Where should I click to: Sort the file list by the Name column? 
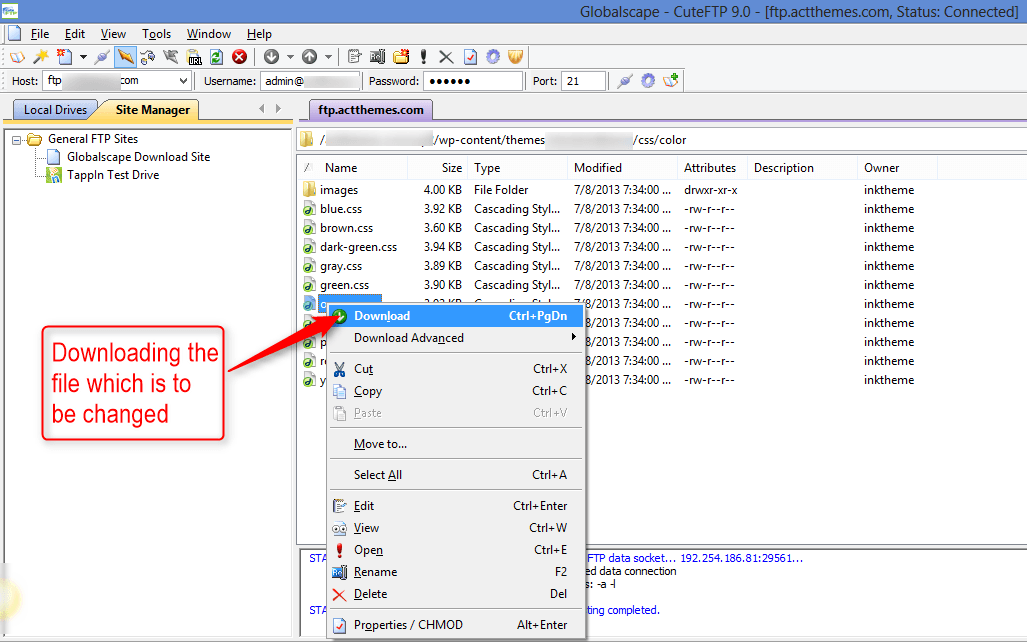[354, 168]
